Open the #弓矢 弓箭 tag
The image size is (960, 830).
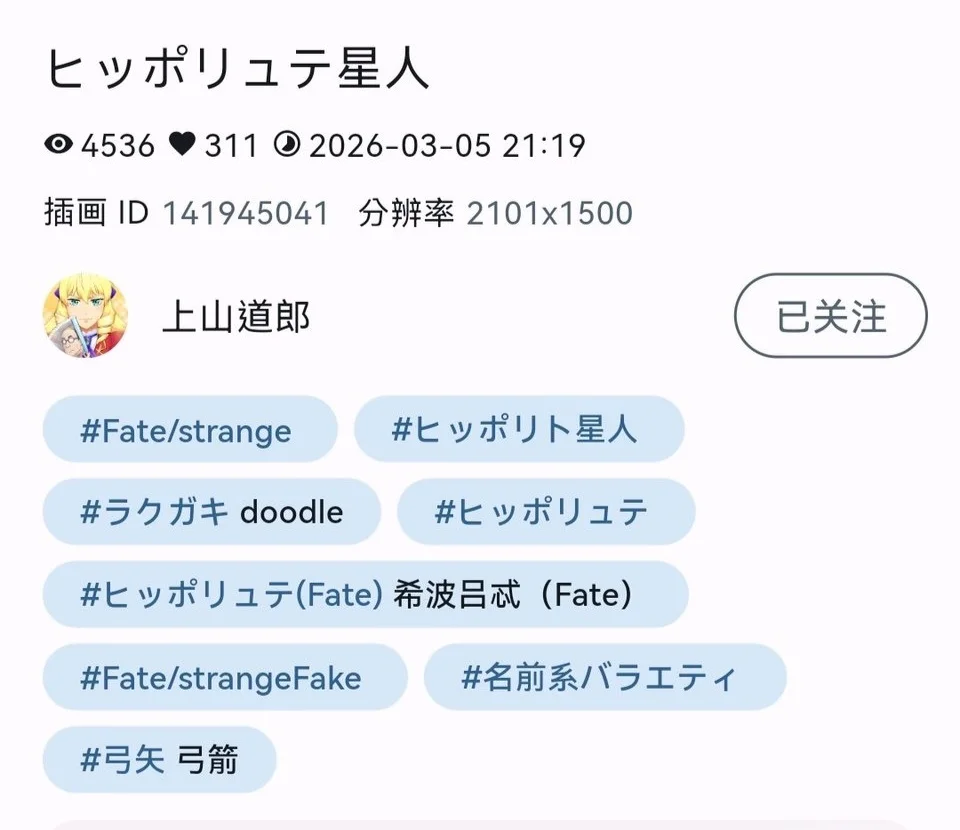pyautogui.click(x=159, y=760)
